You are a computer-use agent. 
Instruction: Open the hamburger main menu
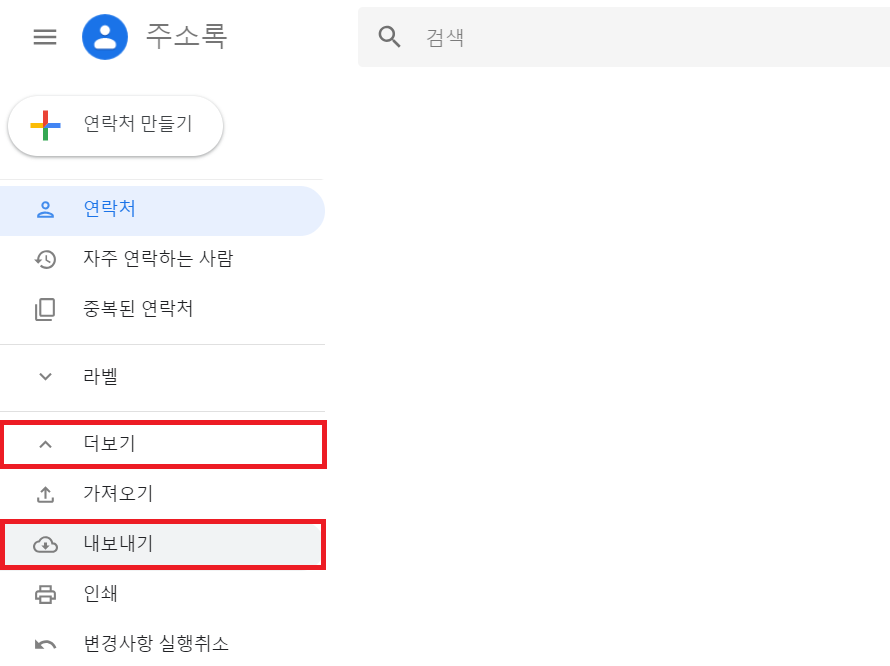45,37
